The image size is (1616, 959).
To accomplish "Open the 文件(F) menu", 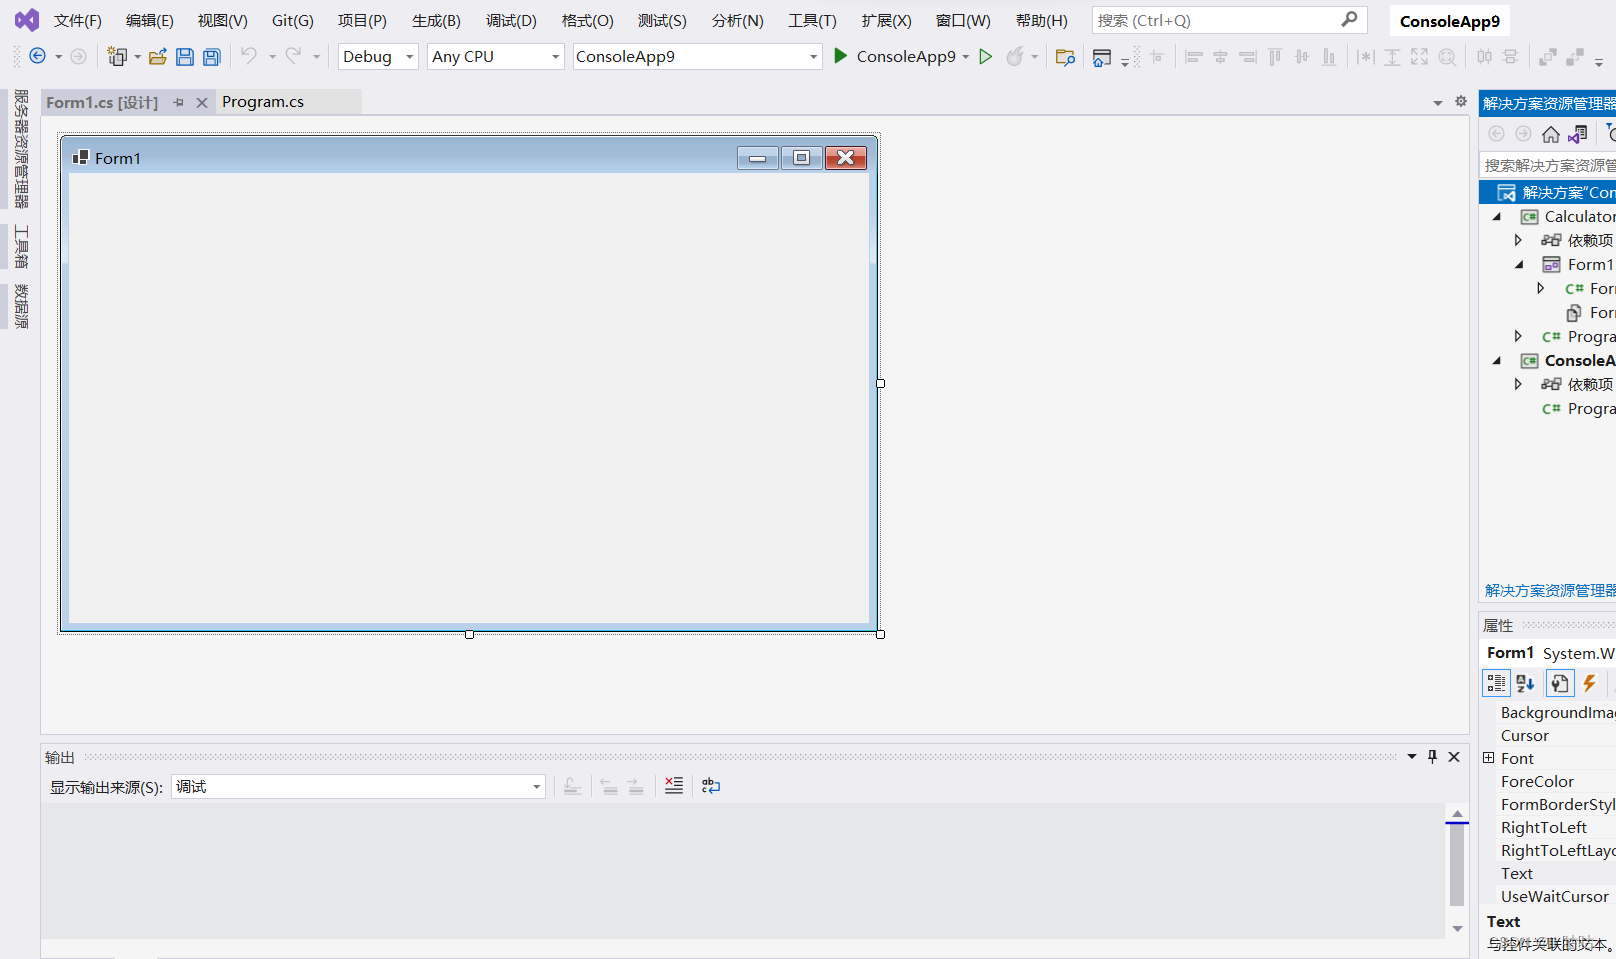I will coord(77,20).
